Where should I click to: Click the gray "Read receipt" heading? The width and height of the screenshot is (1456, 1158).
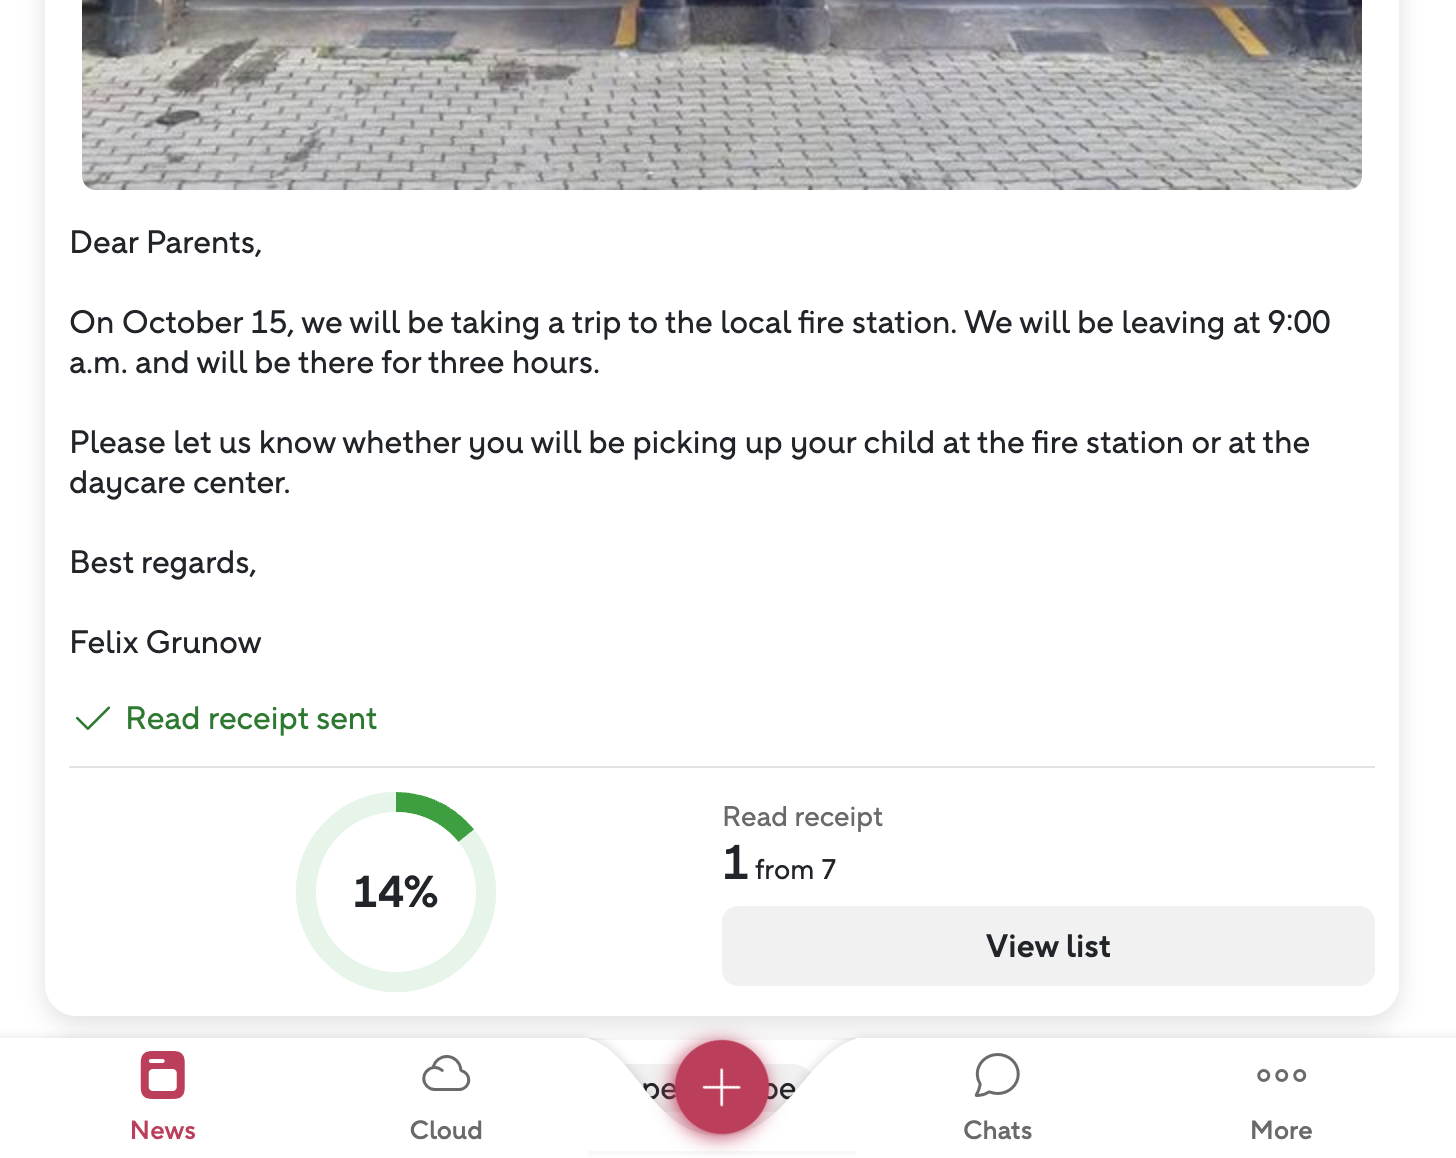pyautogui.click(x=802, y=817)
